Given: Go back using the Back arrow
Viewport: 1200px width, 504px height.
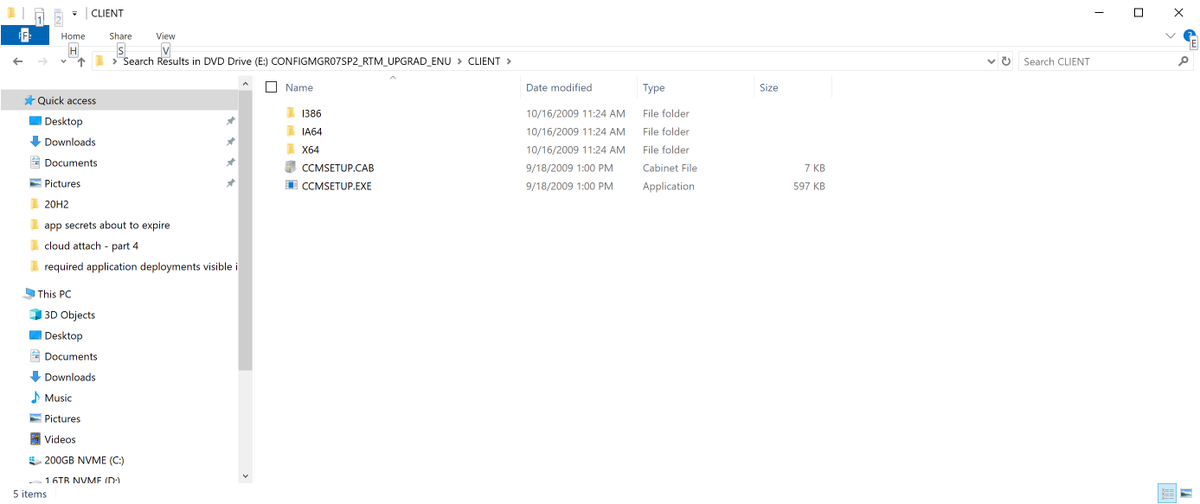Looking at the screenshot, I should [x=18, y=61].
